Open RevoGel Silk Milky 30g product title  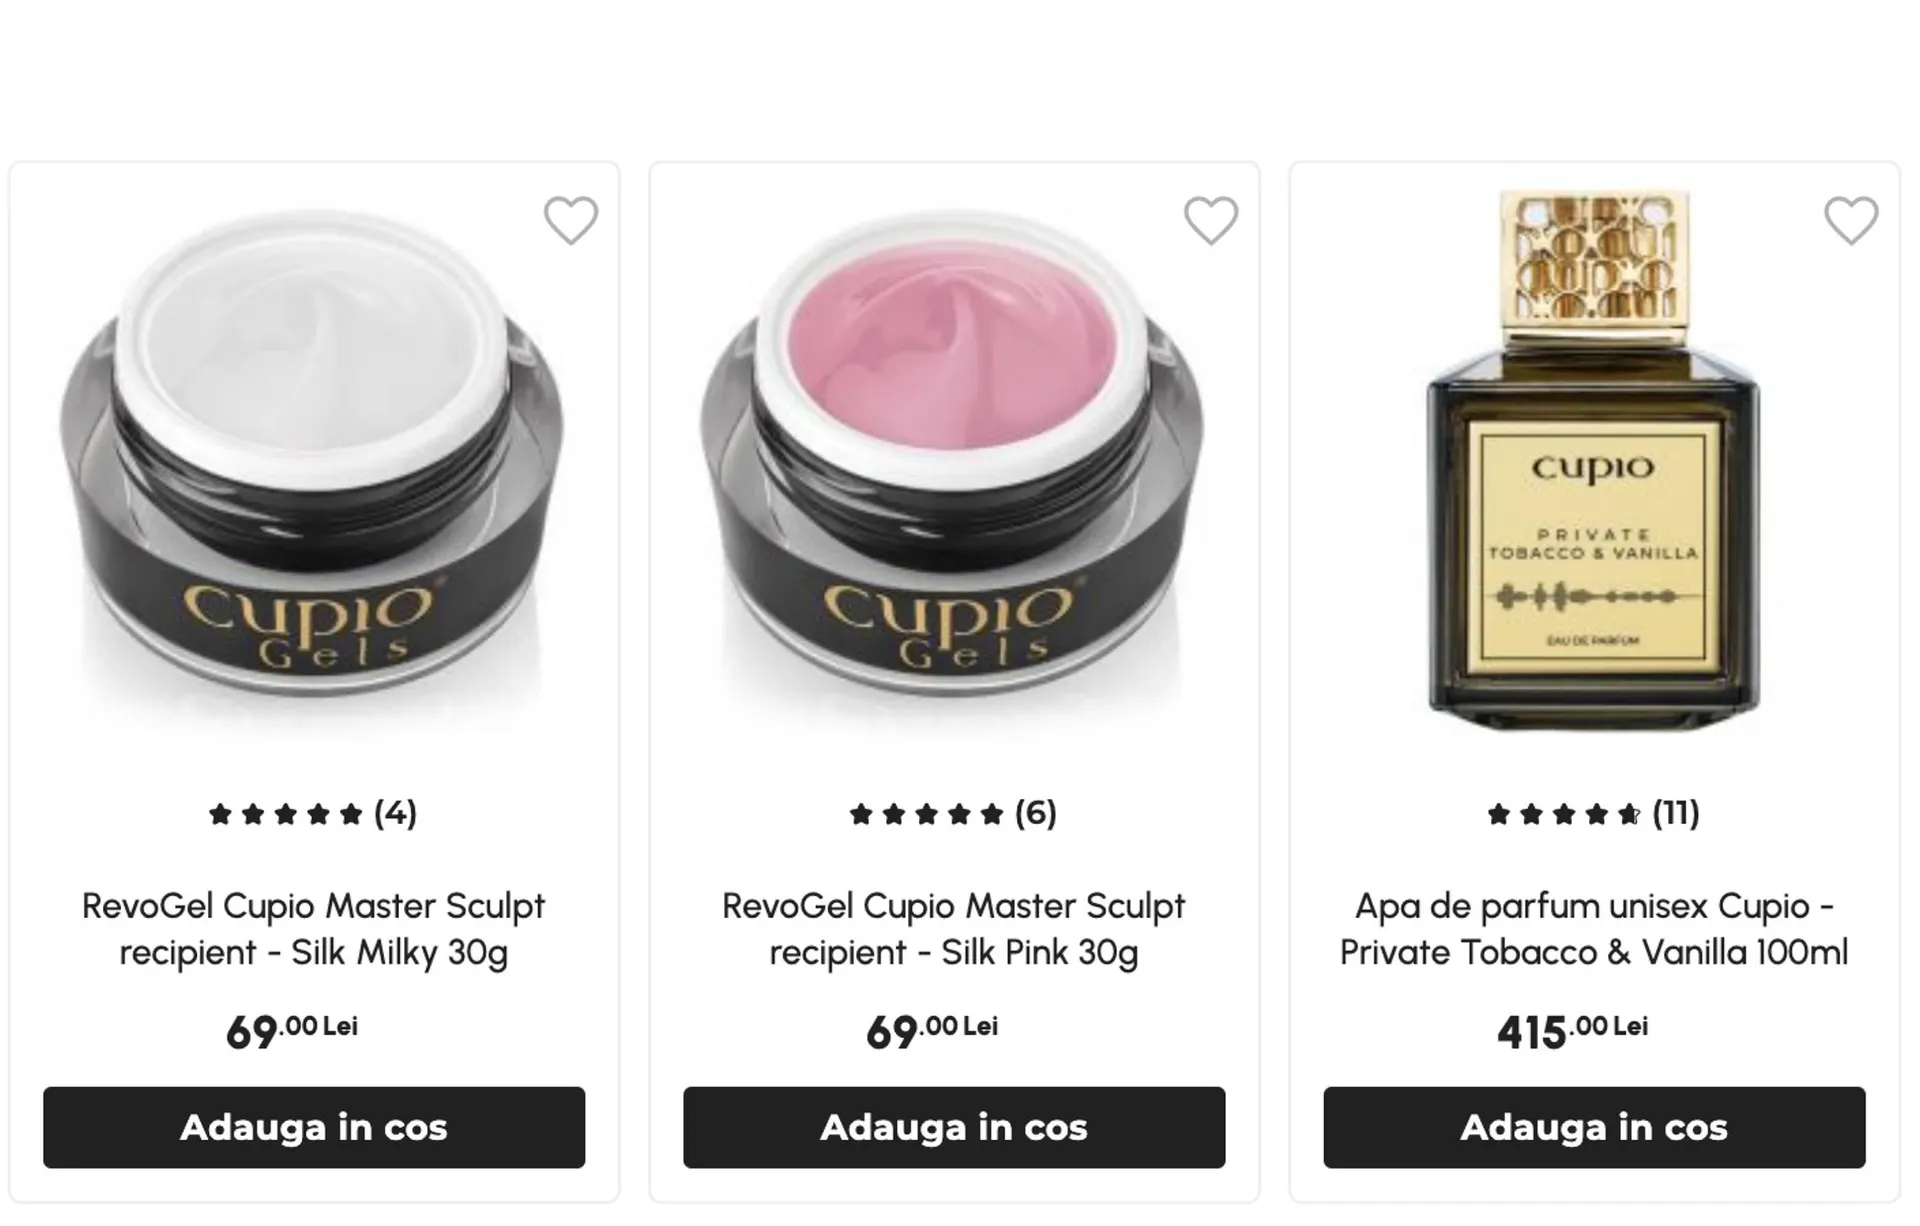(313, 929)
